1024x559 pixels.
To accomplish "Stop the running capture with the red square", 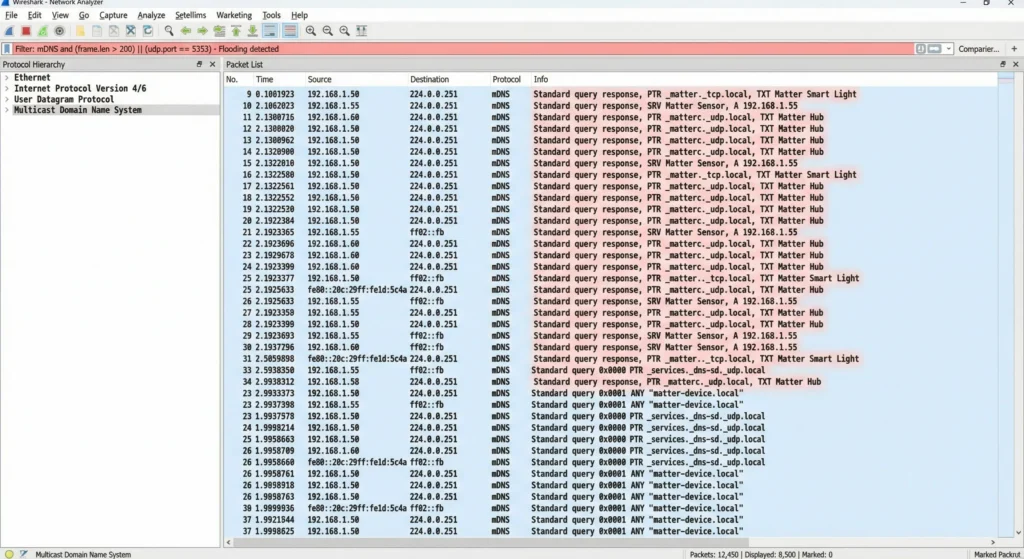I will (26, 31).
